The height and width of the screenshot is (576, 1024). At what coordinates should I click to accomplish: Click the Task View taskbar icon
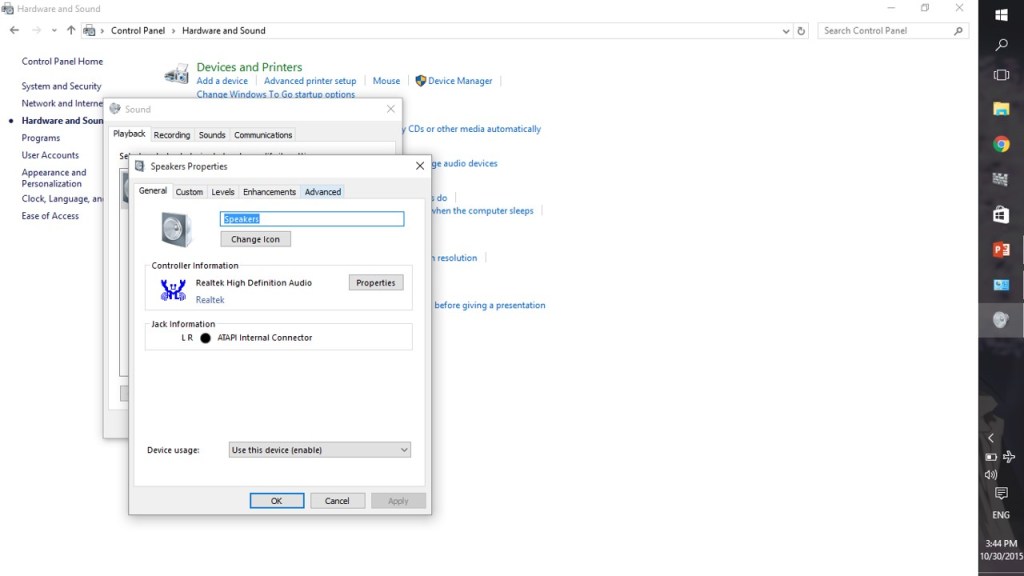click(x=1000, y=75)
